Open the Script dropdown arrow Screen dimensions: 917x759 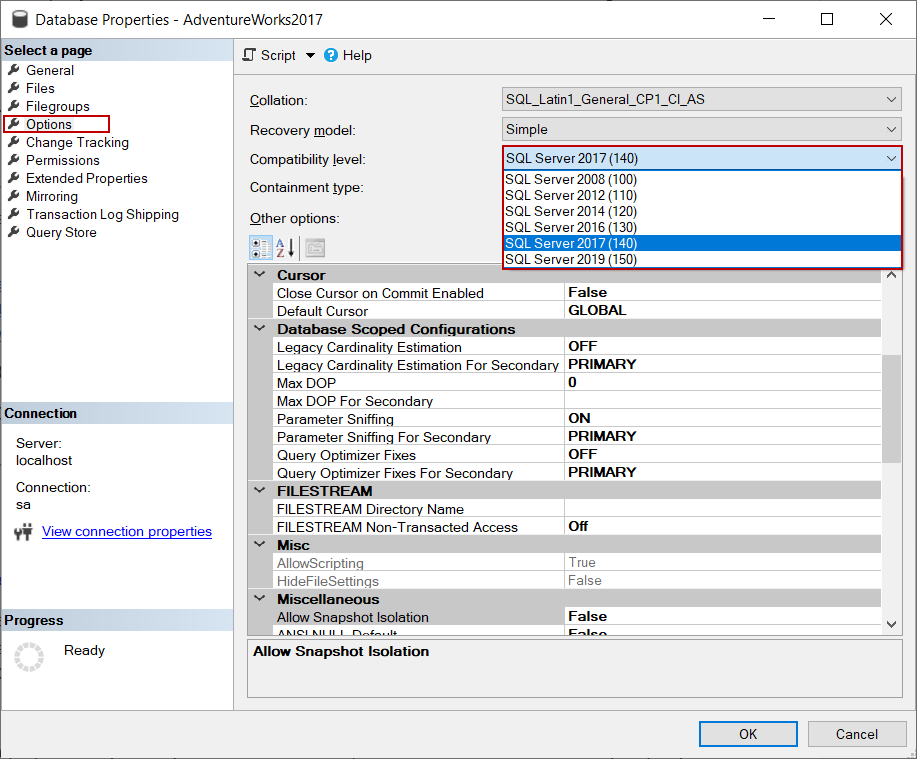point(310,56)
